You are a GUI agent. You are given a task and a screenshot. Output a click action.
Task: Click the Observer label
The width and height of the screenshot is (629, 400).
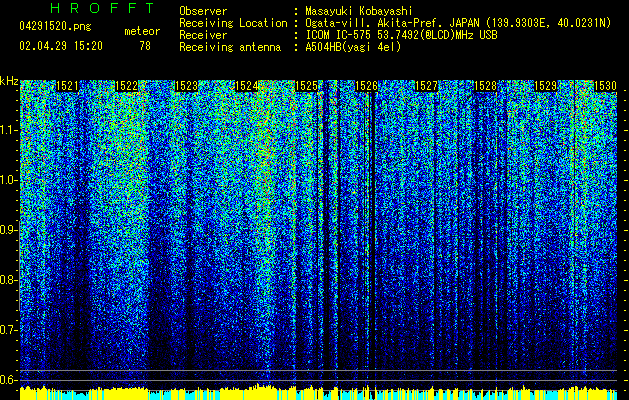pos(203,11)
